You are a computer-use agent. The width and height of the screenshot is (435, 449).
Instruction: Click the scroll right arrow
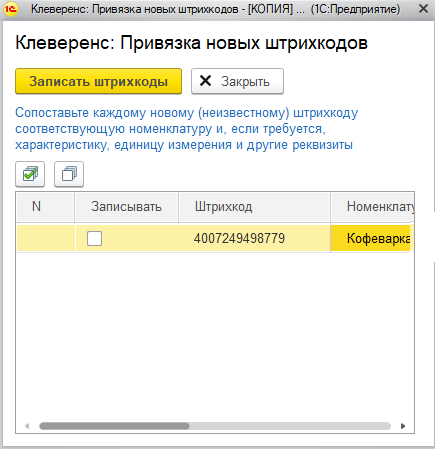(x=403, y=426)
